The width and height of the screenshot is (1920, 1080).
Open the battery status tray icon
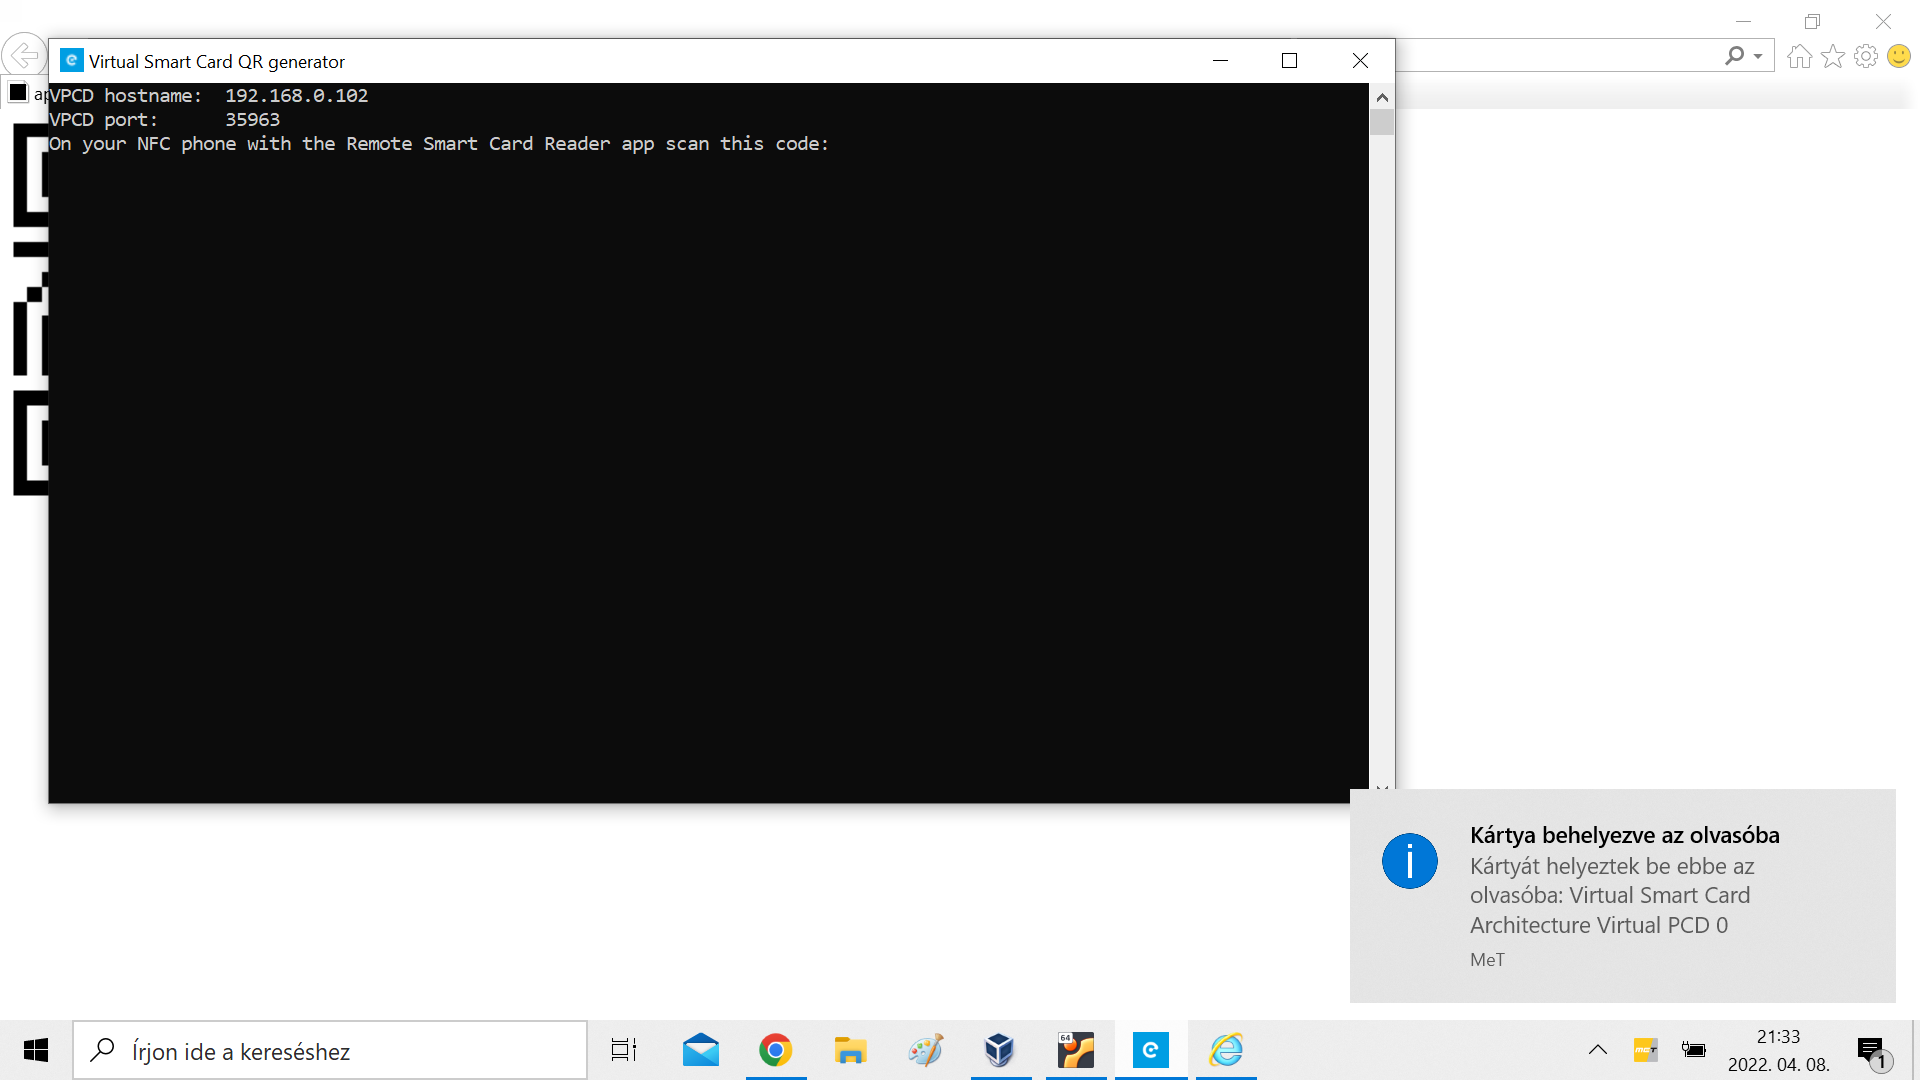[x=1694, y=1050]
